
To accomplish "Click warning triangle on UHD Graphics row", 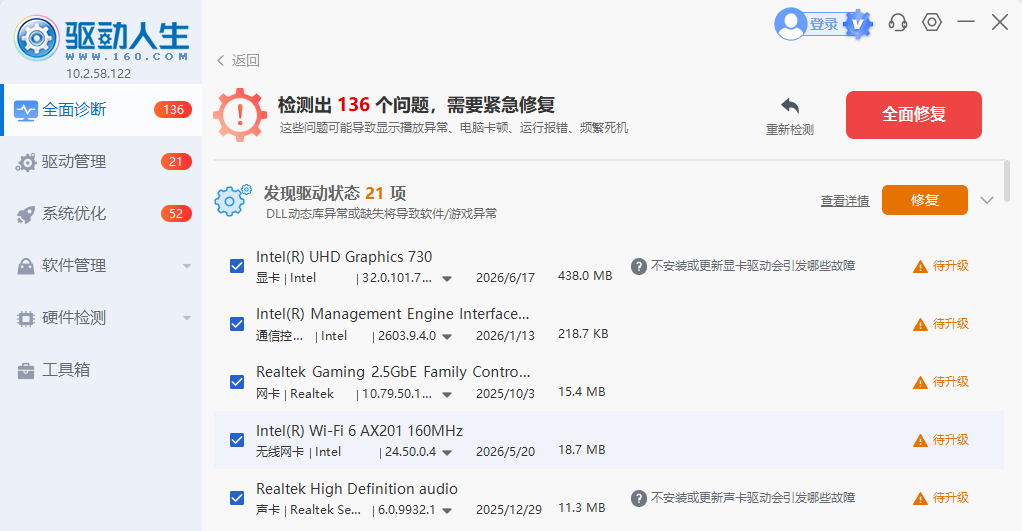I will click(920, 266).
